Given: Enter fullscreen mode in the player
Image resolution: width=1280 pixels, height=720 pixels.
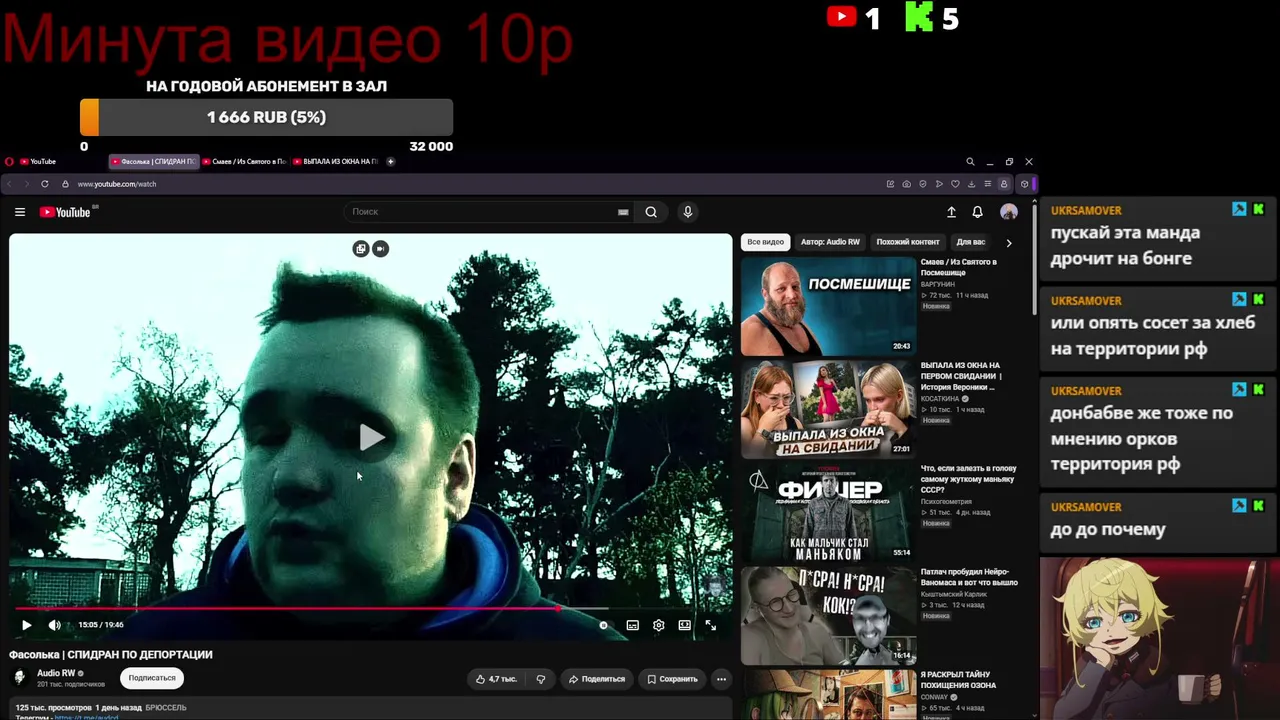Looking at the screenshot, I should (x=710, y=625).
